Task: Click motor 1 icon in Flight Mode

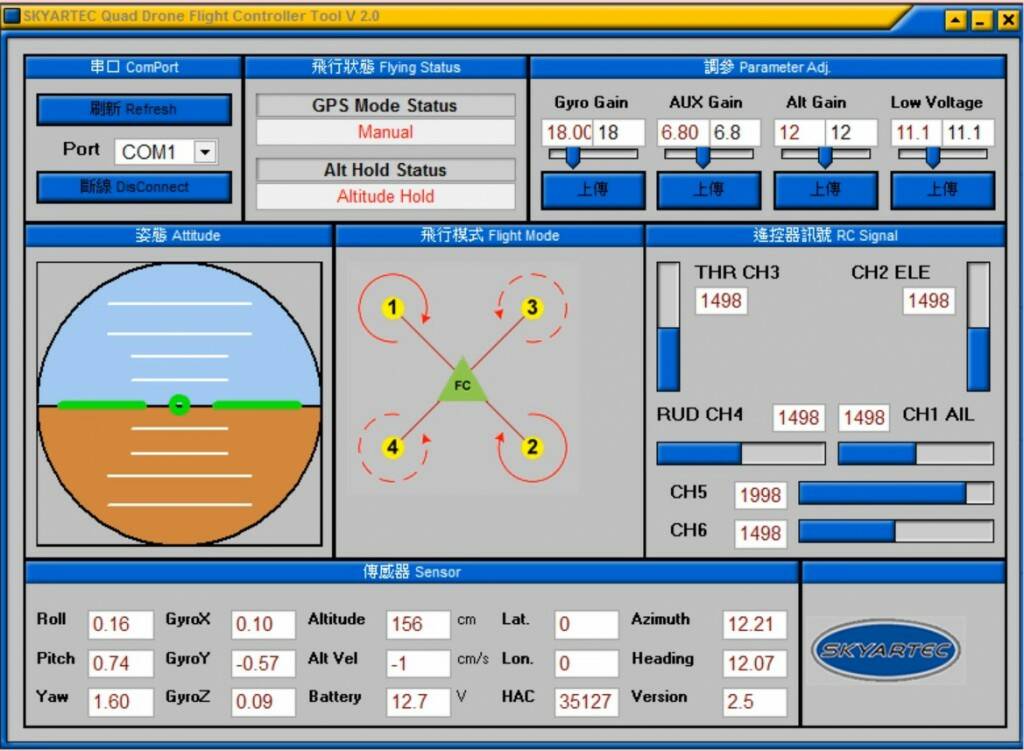Action: 392,307
